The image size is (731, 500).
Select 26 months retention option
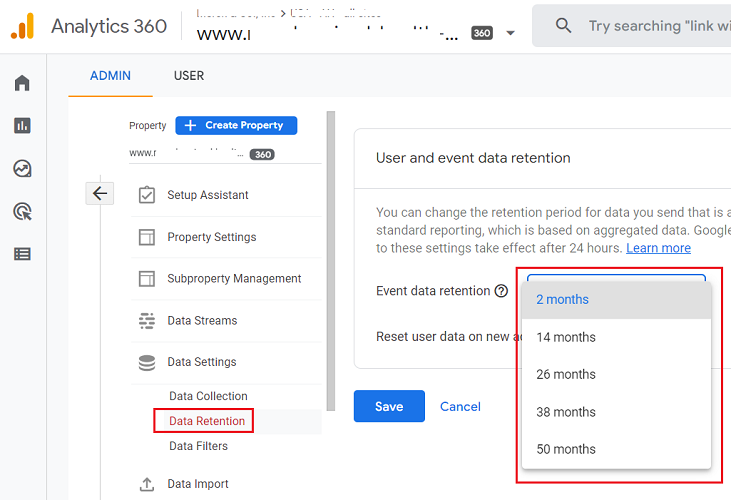point(616,375)
